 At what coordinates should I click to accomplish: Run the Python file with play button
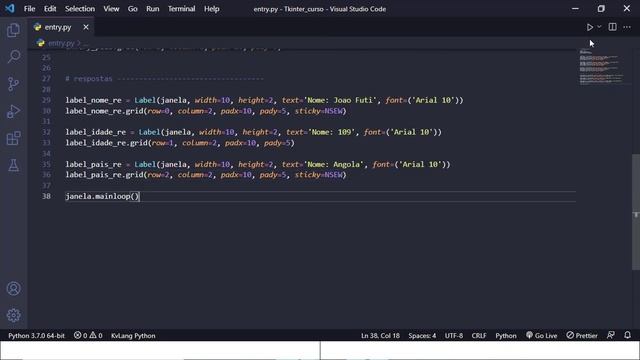click(590, 27)
